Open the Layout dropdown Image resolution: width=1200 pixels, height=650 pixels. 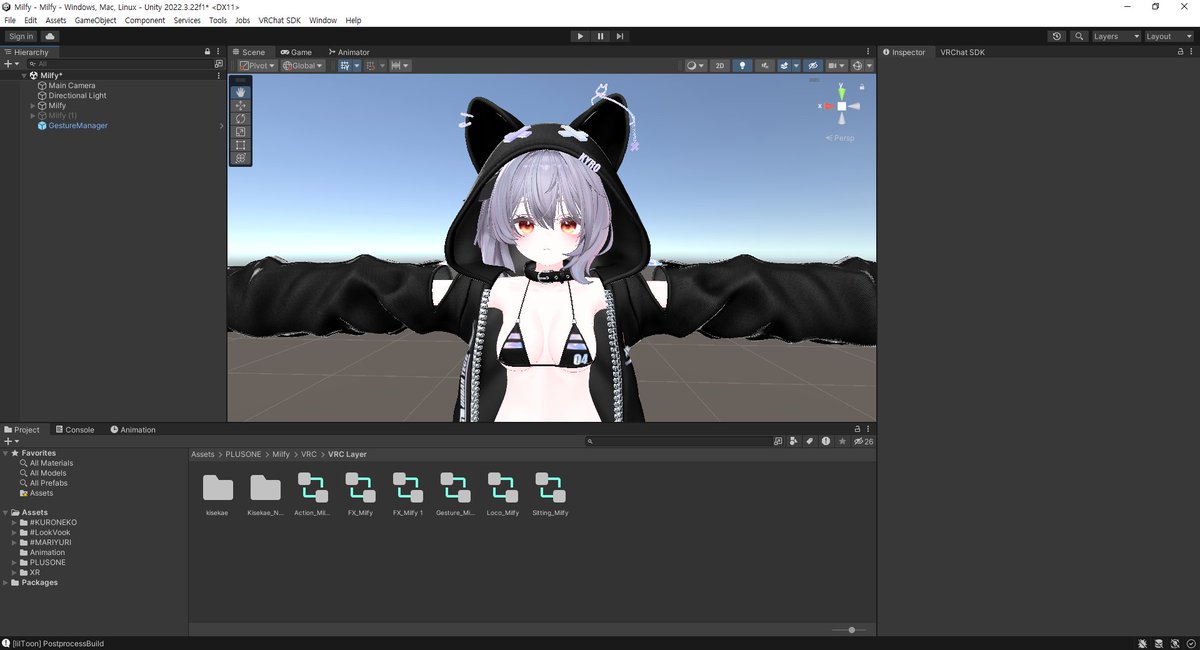[1168, 36]
